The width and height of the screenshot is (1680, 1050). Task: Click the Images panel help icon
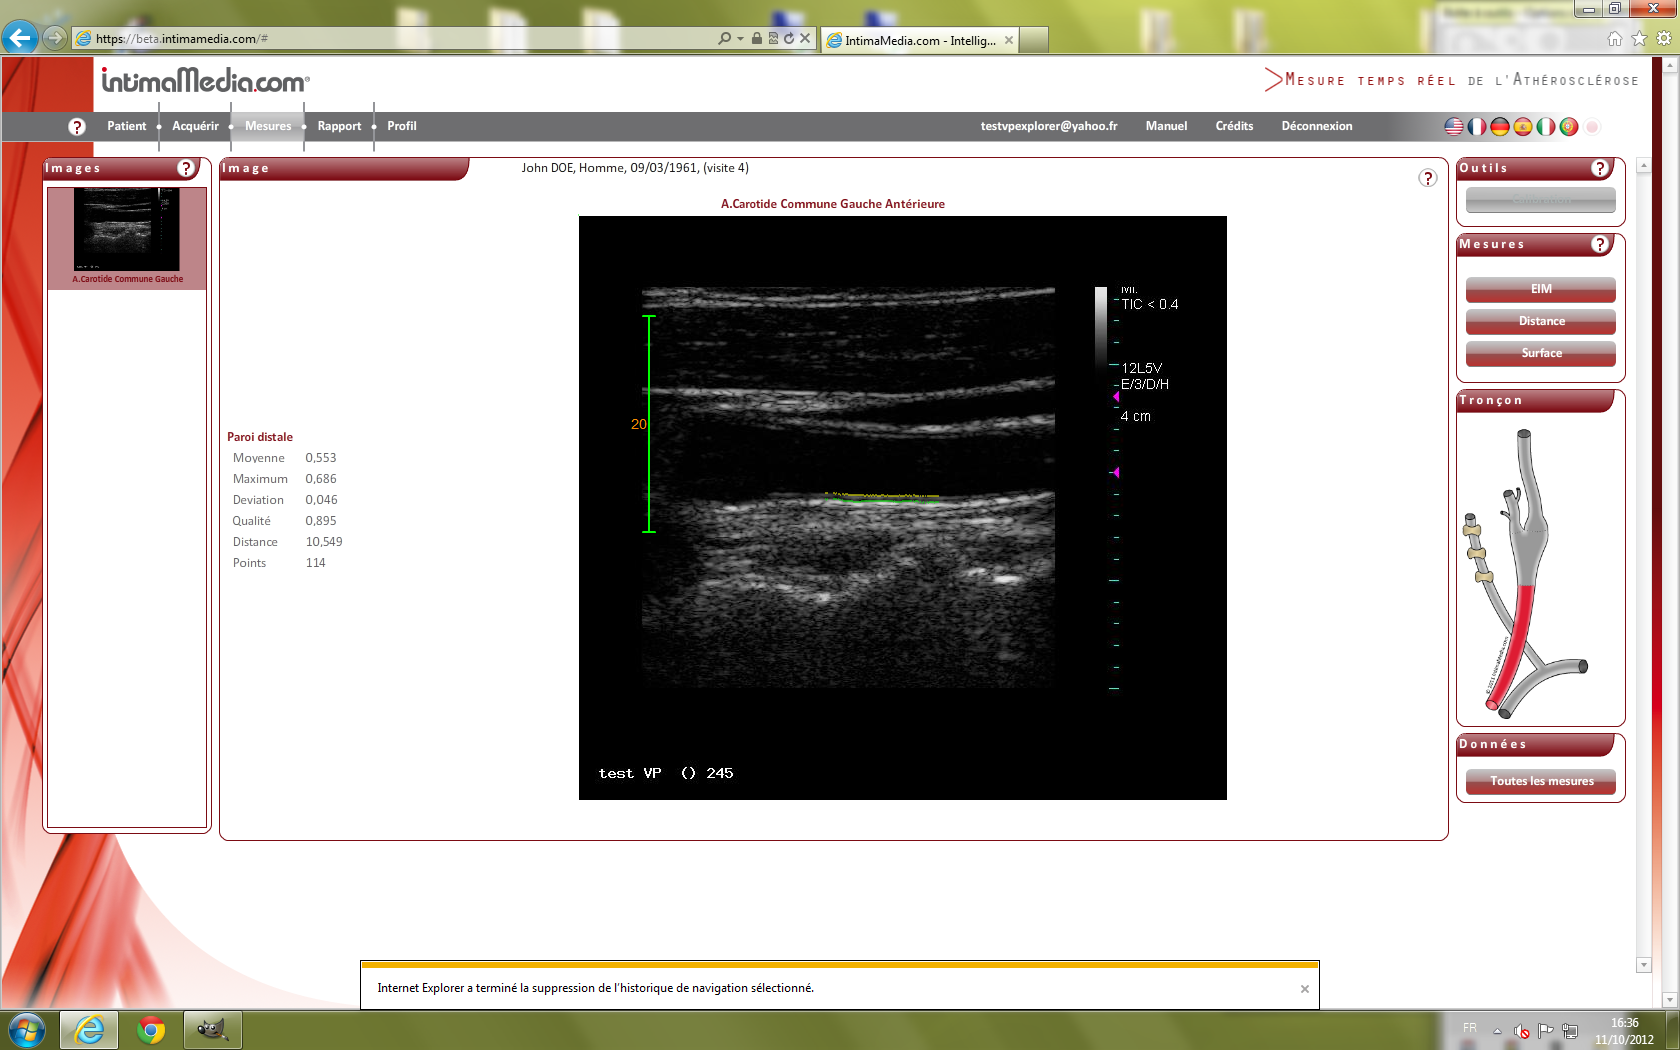coord(186,168)
